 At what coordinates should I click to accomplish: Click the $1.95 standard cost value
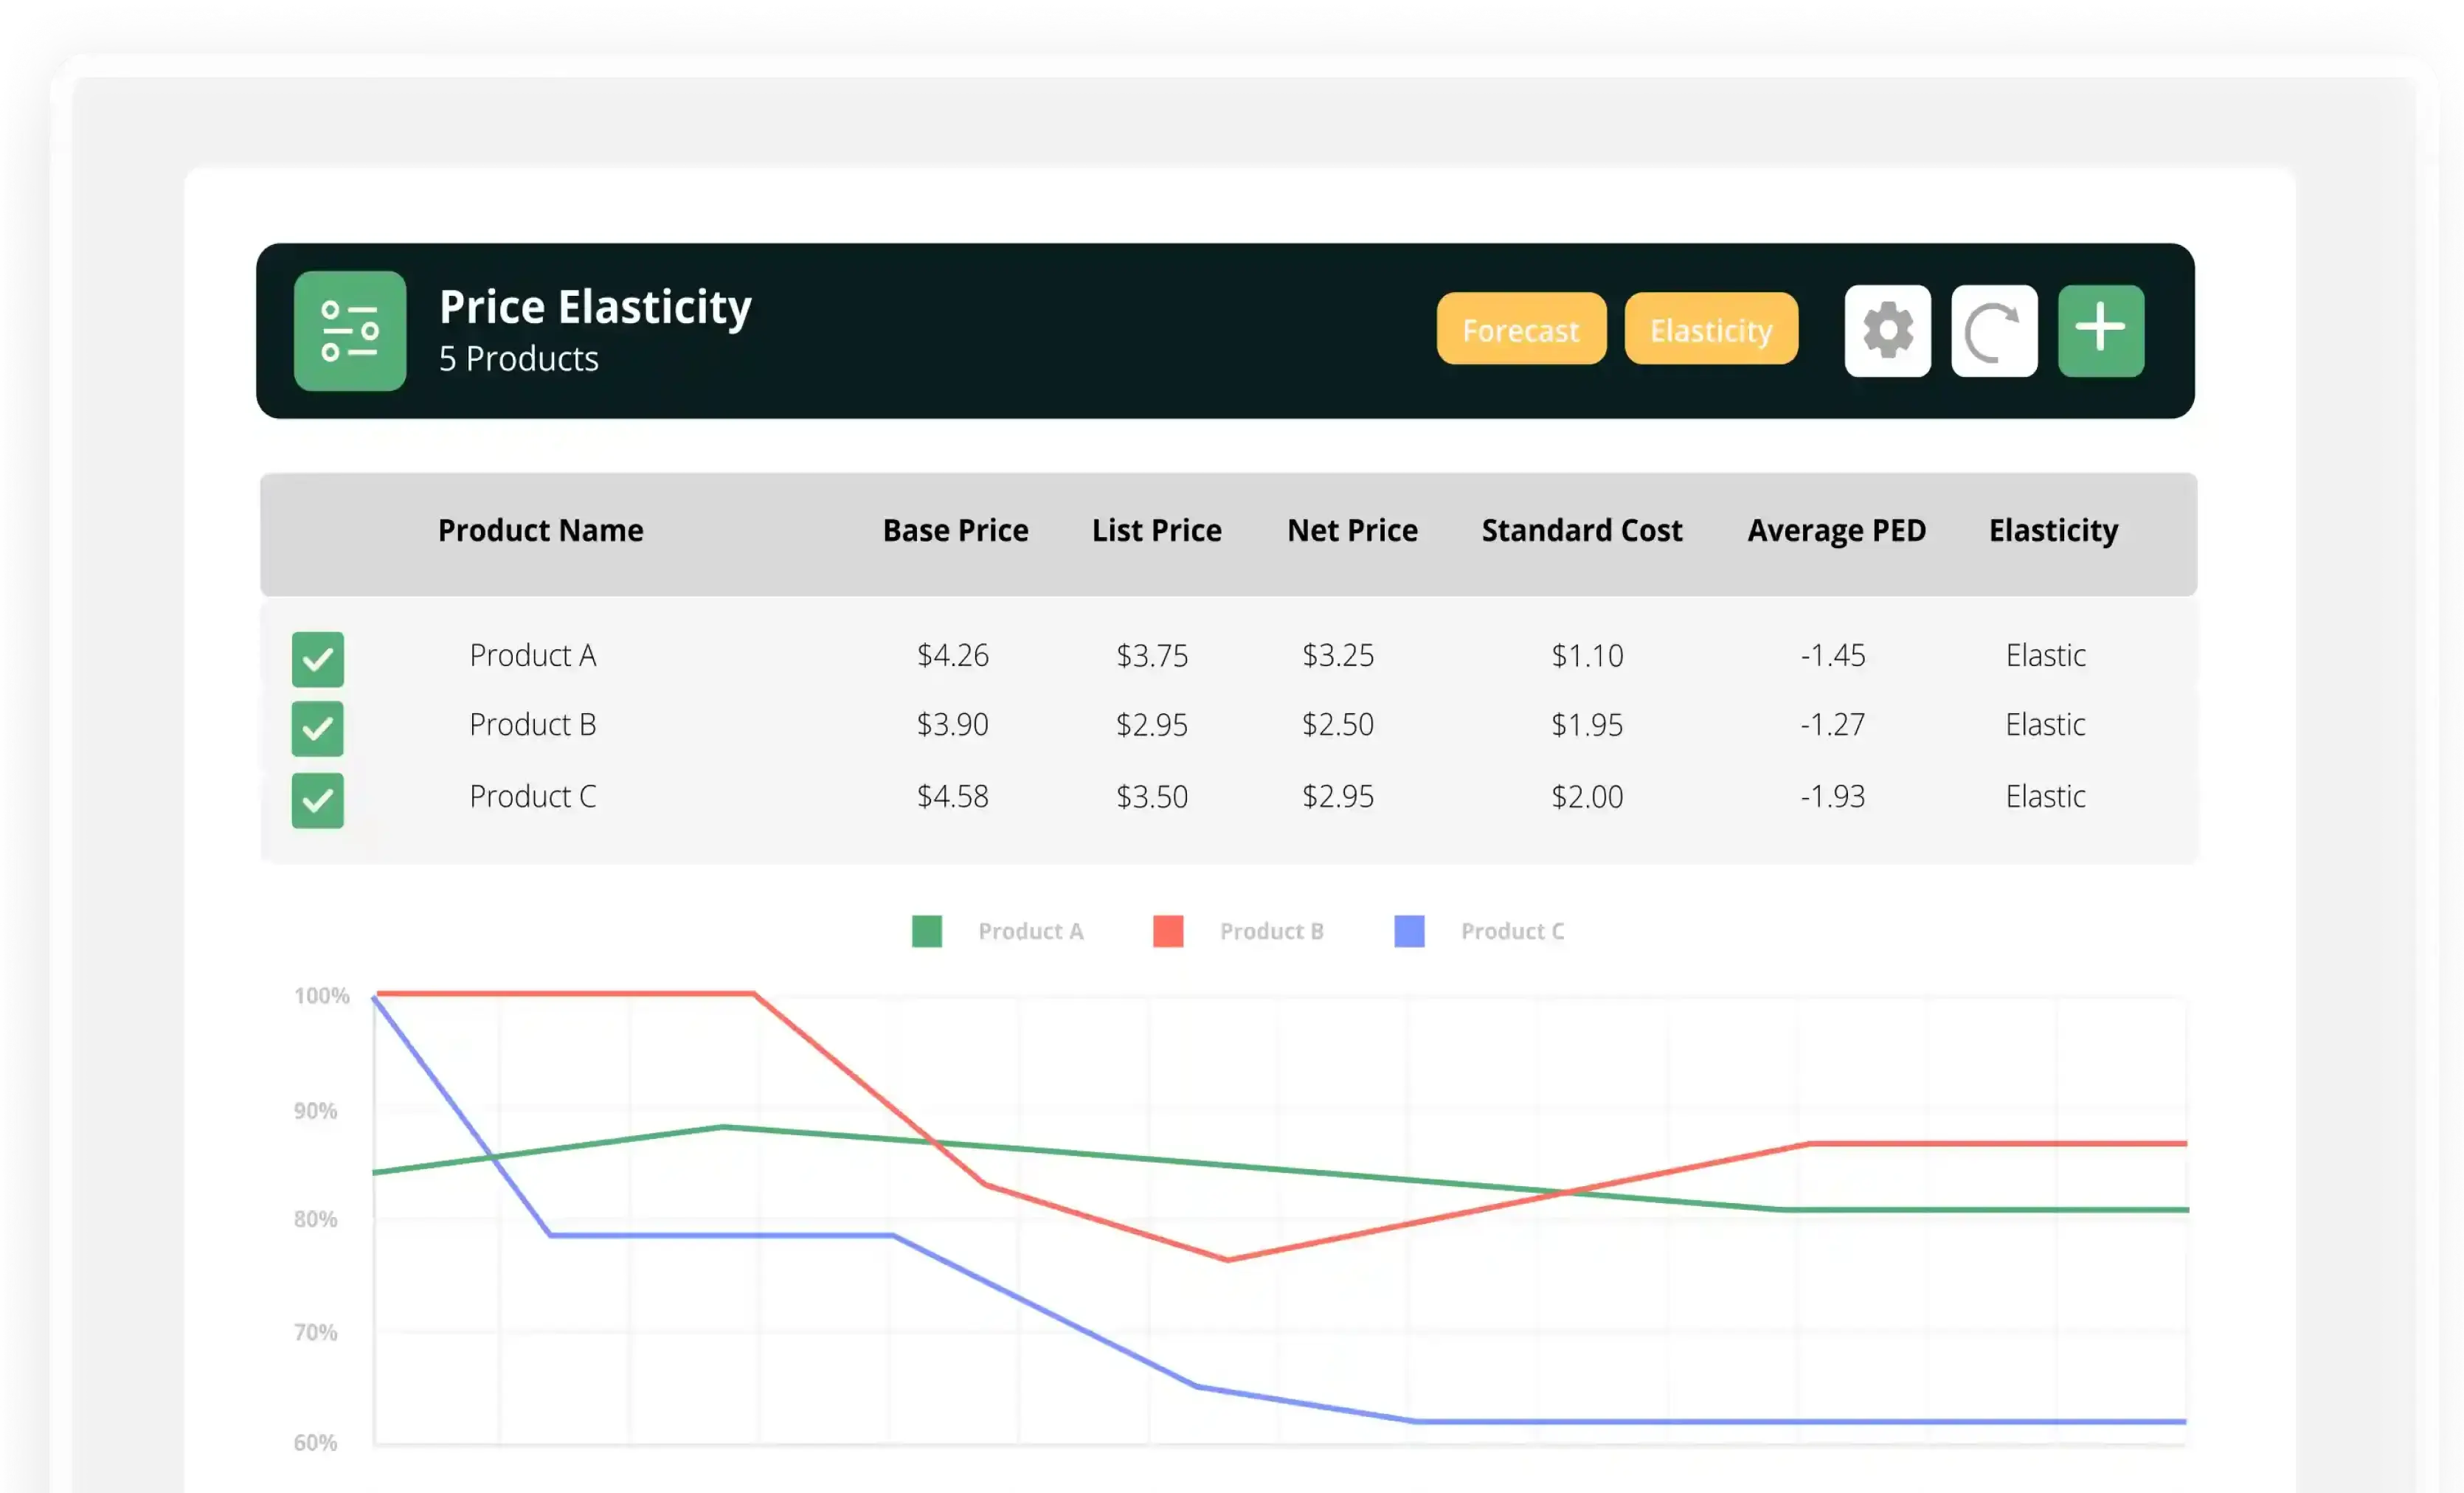(x=1587, y=724)
